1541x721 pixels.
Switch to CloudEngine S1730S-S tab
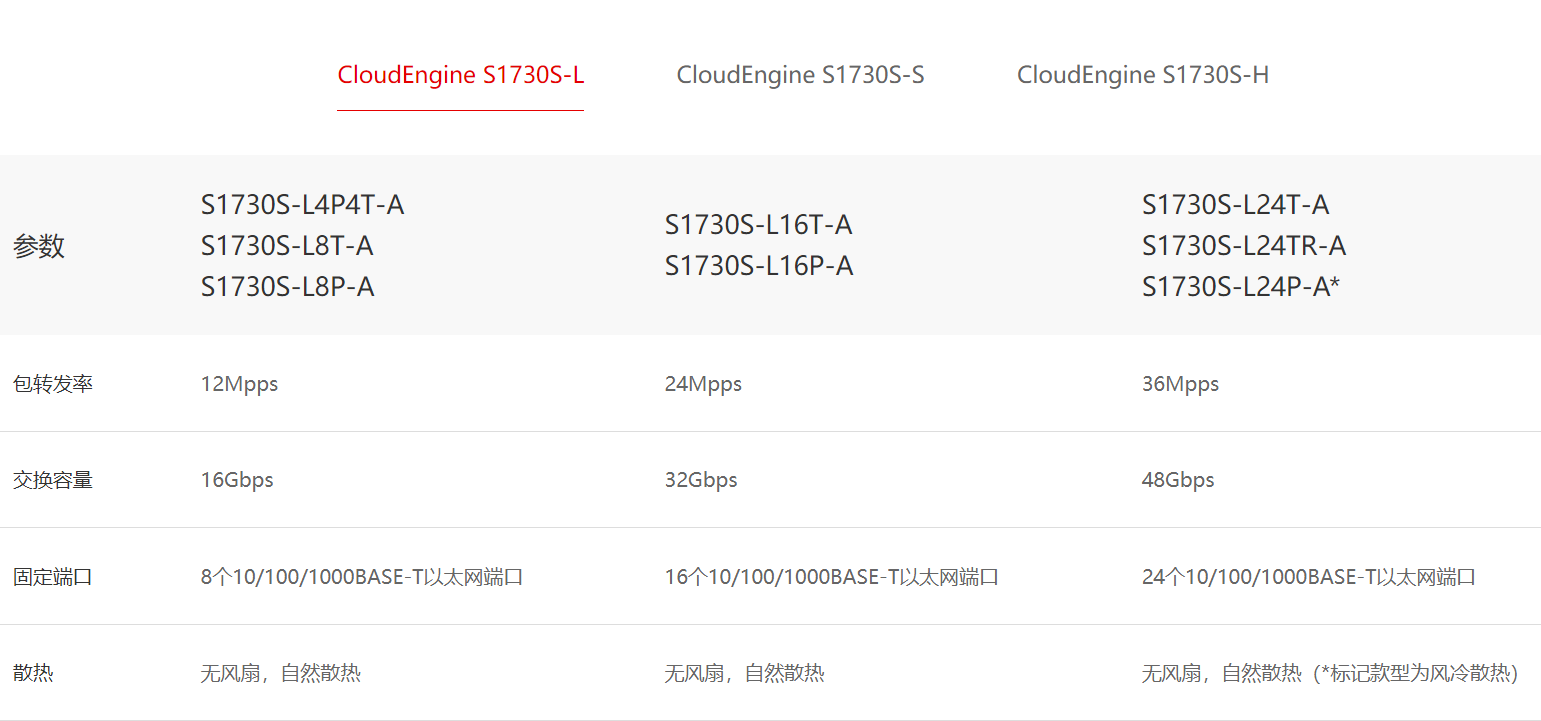[x=800, y=75]
